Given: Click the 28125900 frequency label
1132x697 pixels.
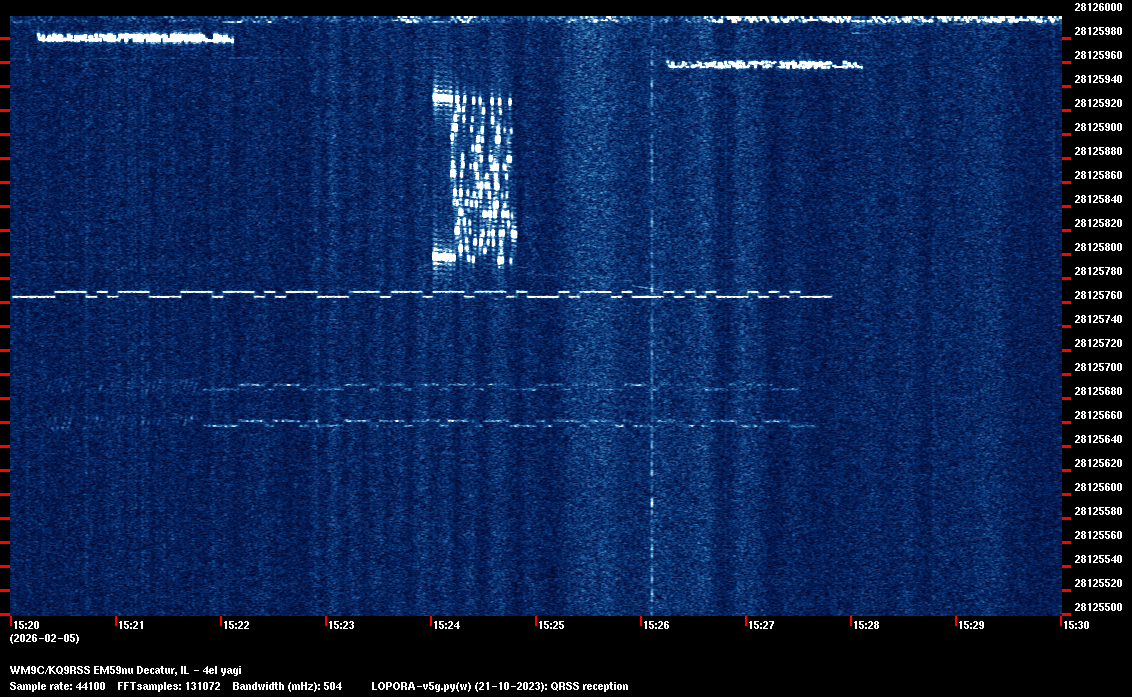Looking at the screenshot, I should click(x=1097, y=127).
